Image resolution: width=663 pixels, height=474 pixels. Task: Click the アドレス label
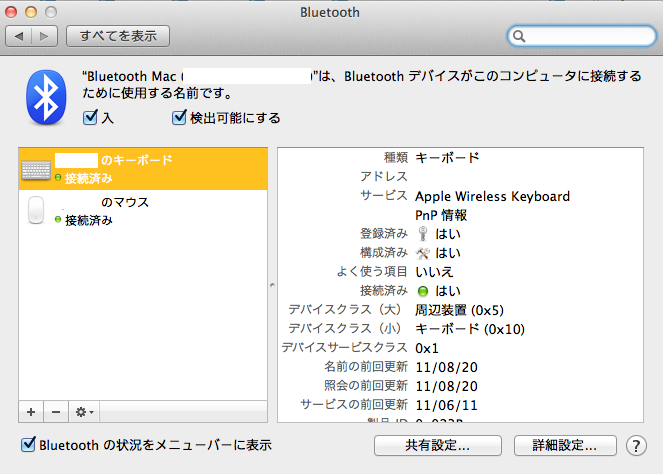pyautogui.click(x=384, y=176)
